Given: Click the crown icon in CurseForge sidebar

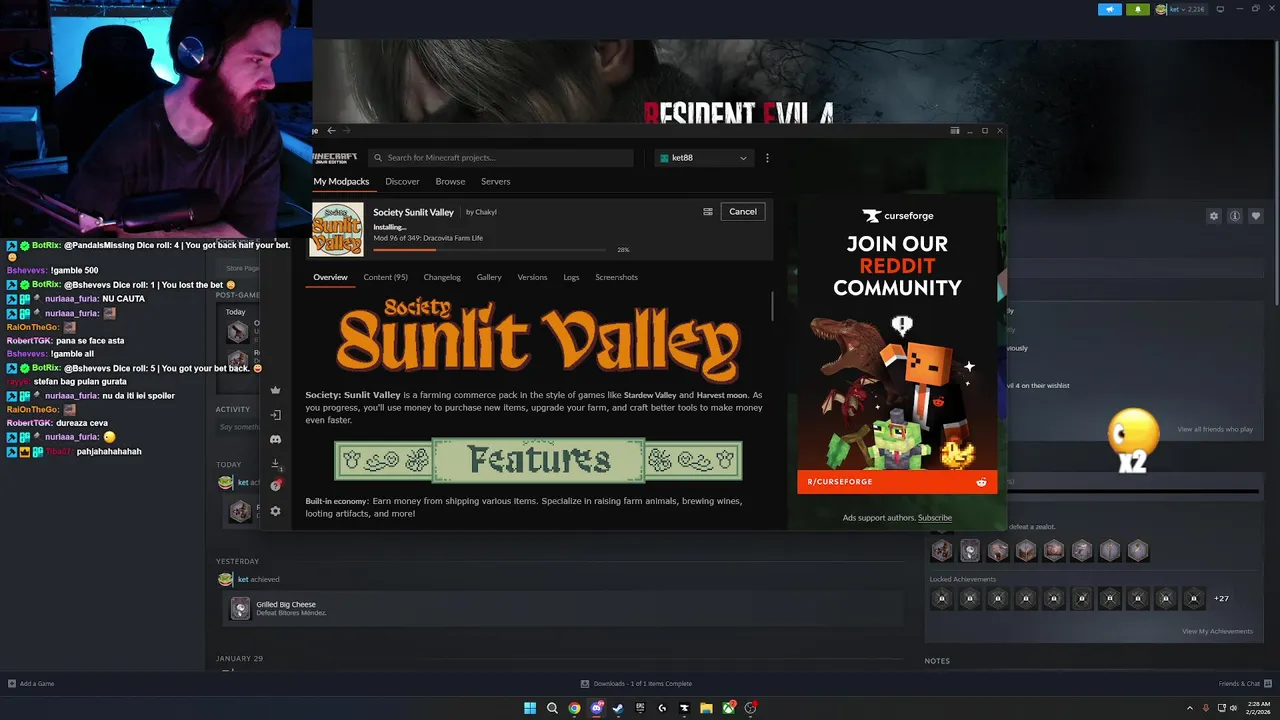Looking at the screenshot, I should (275, 390).
